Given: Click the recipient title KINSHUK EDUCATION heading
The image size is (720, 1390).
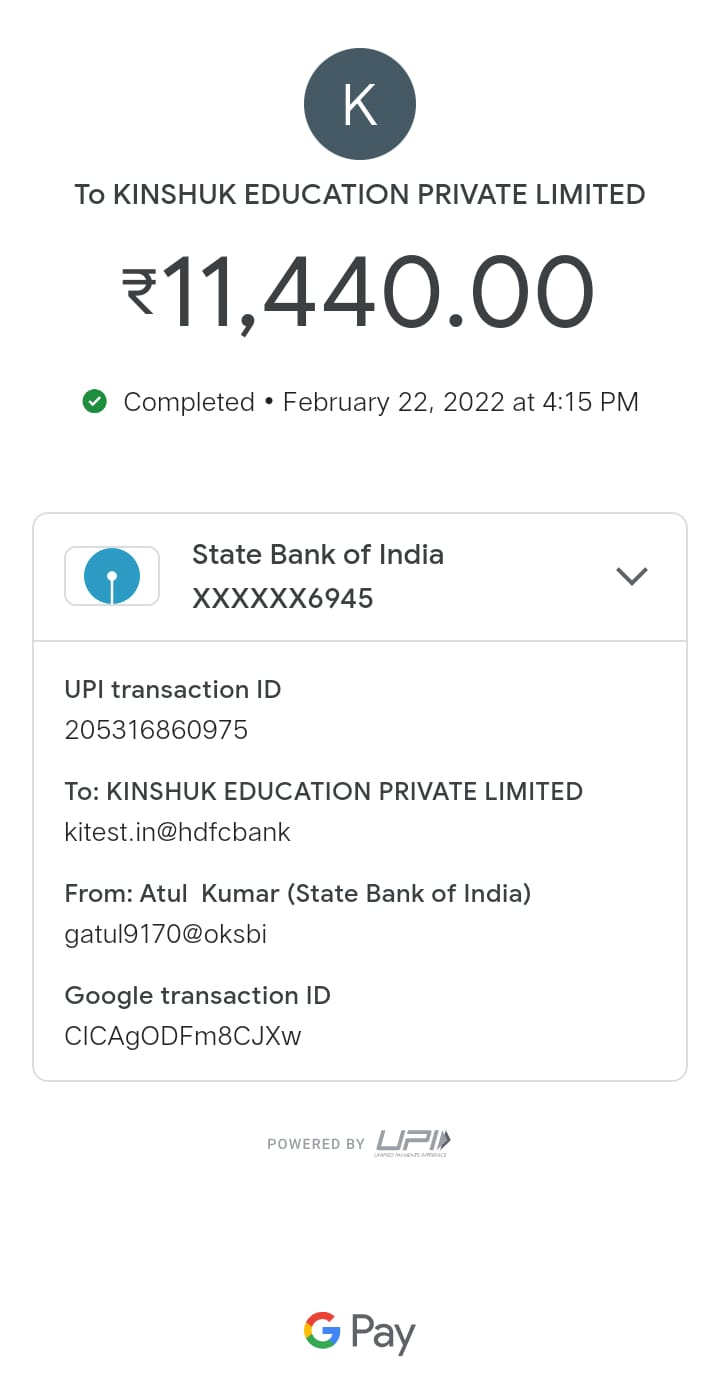Looking at the screenshot, I should click(x=360, y=194).
